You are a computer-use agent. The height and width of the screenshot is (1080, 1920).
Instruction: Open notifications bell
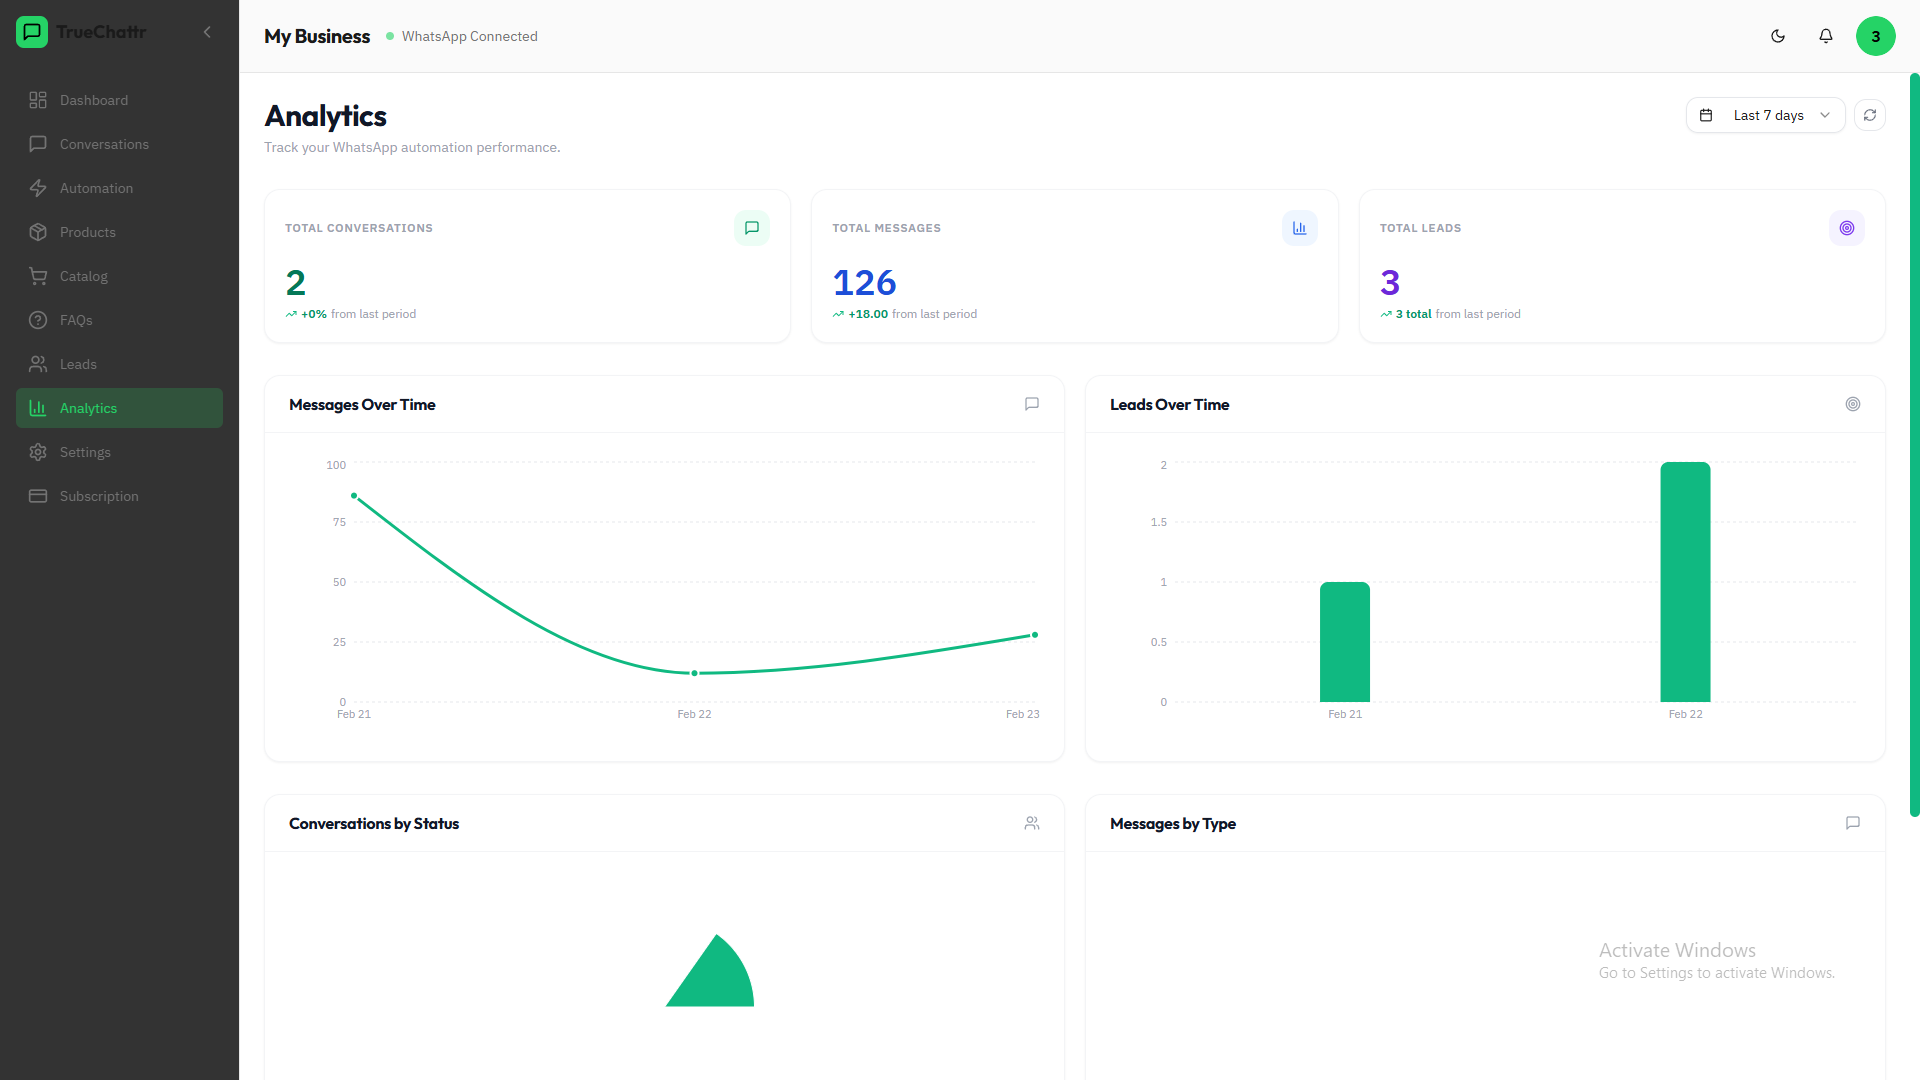[1825, 36]
